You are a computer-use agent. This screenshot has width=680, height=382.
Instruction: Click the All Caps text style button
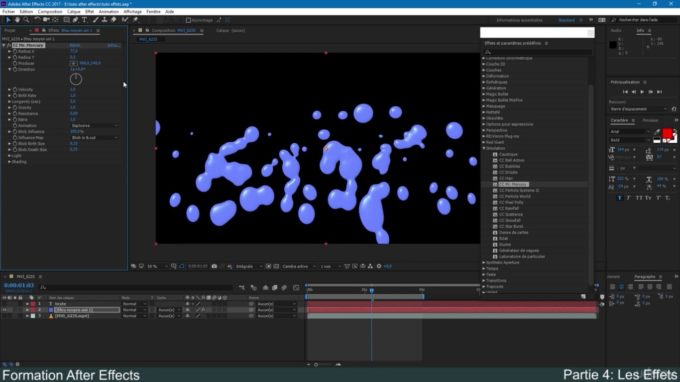(639, 198)
